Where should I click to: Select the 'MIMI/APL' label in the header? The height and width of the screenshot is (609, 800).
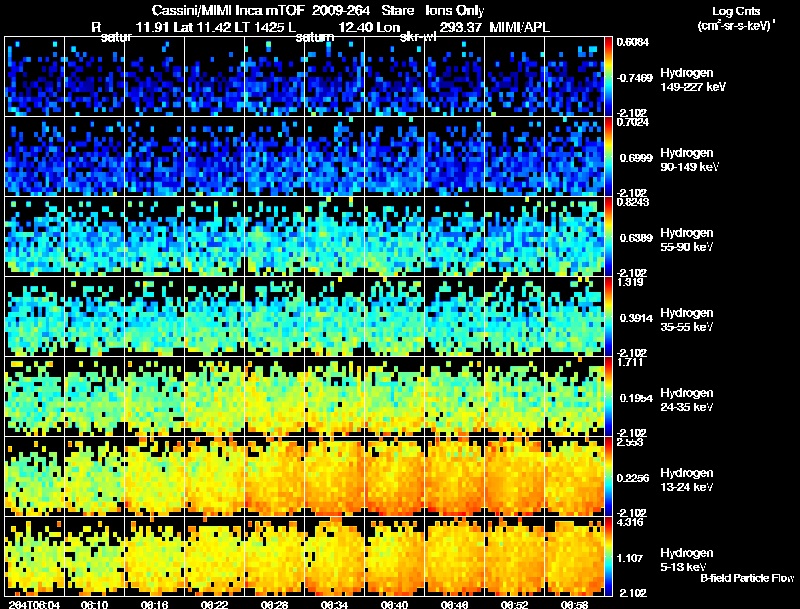click(x=519, y=27)
